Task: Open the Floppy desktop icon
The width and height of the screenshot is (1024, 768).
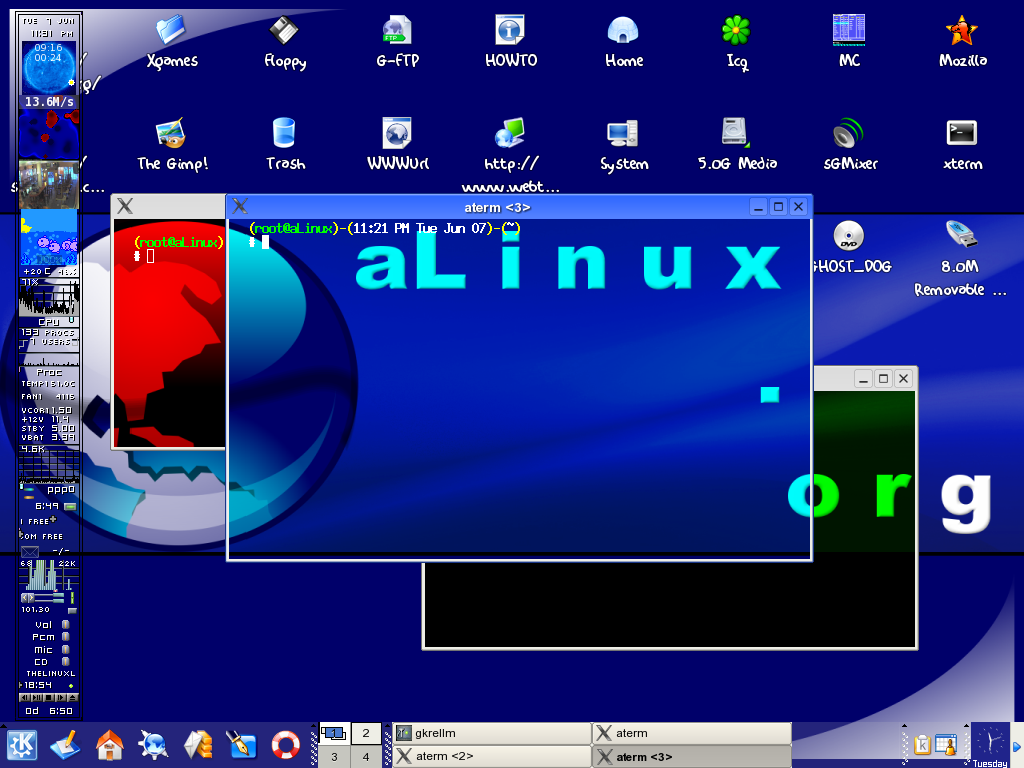Action: (x=284, y=31)
